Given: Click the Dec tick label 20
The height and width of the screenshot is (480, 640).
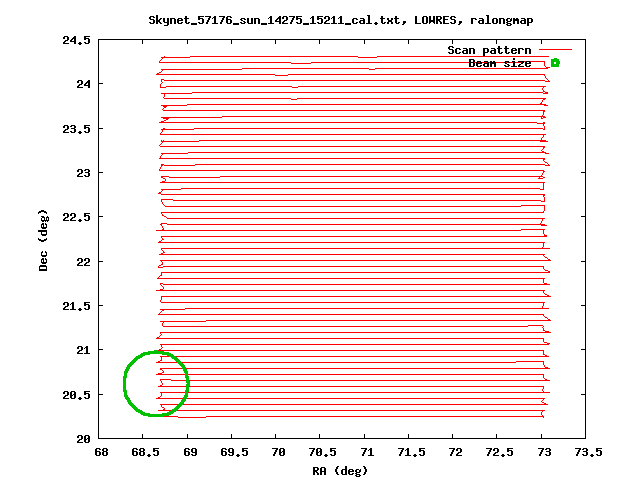Looking at the screenshot, I should 83,439.
